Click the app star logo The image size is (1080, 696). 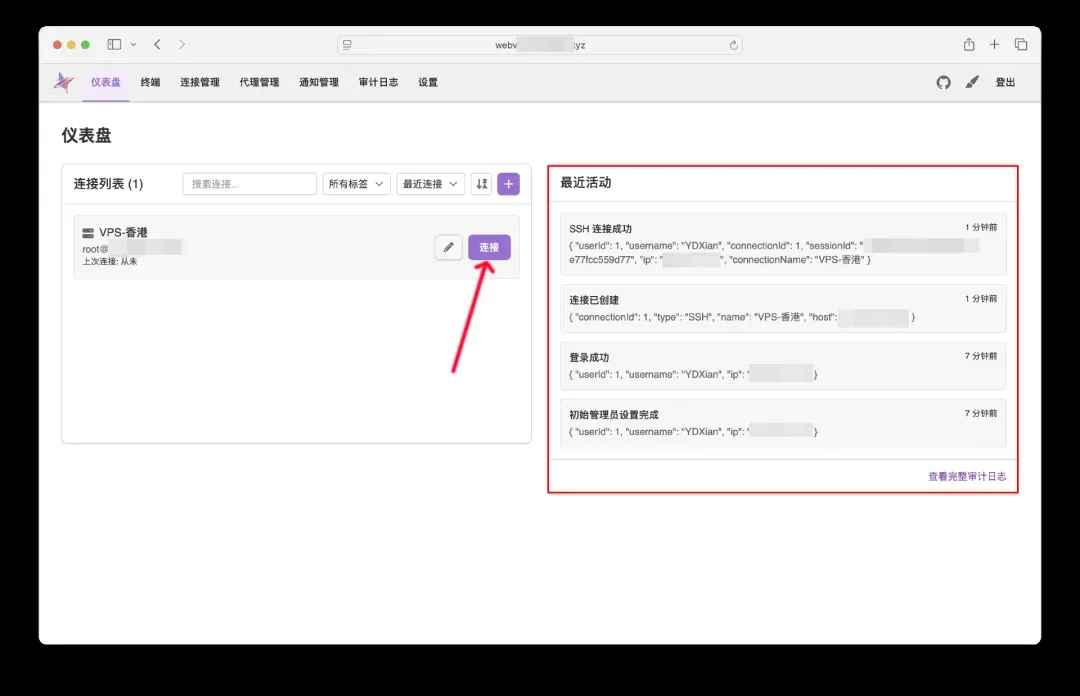pos(64,83)
